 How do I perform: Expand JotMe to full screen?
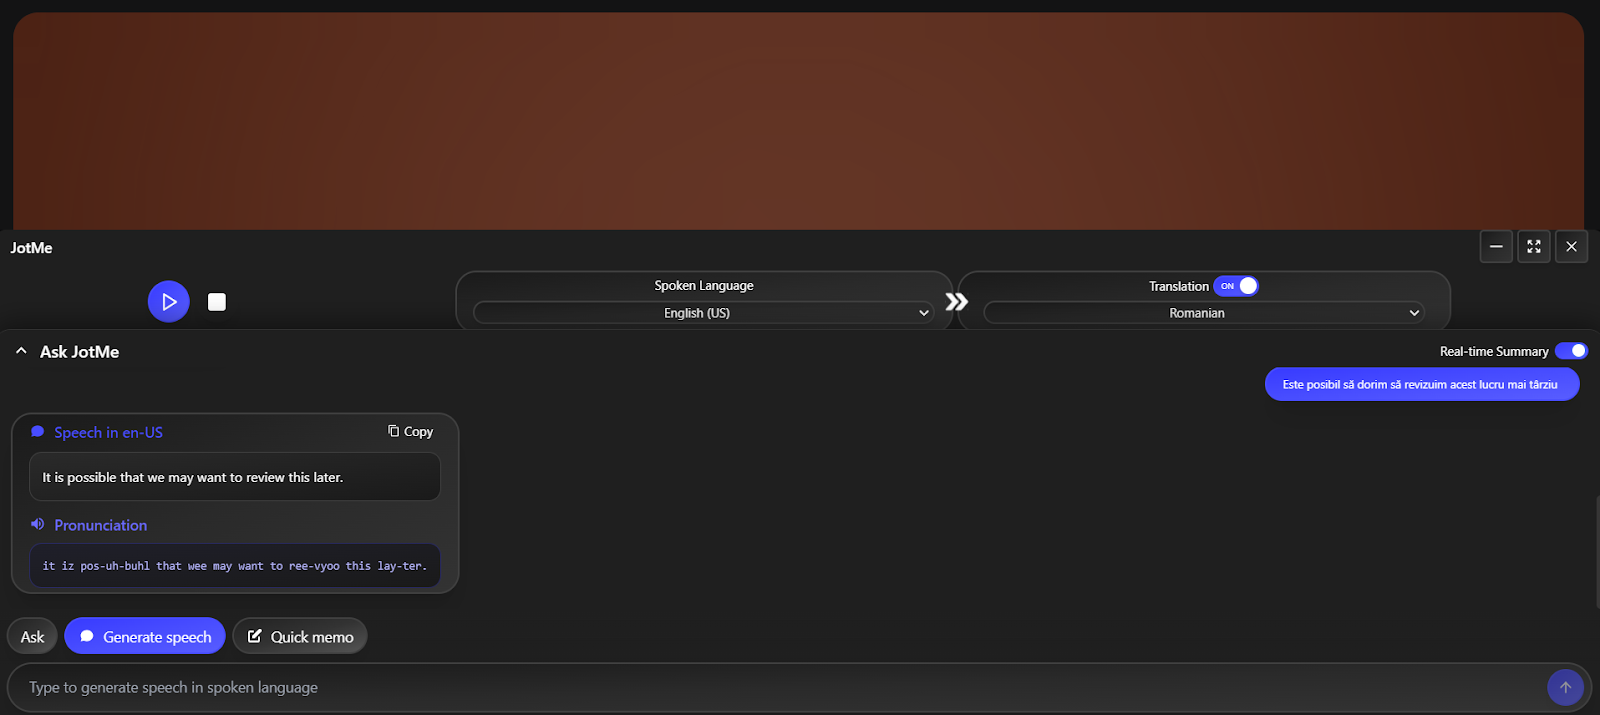point(1534,247)
